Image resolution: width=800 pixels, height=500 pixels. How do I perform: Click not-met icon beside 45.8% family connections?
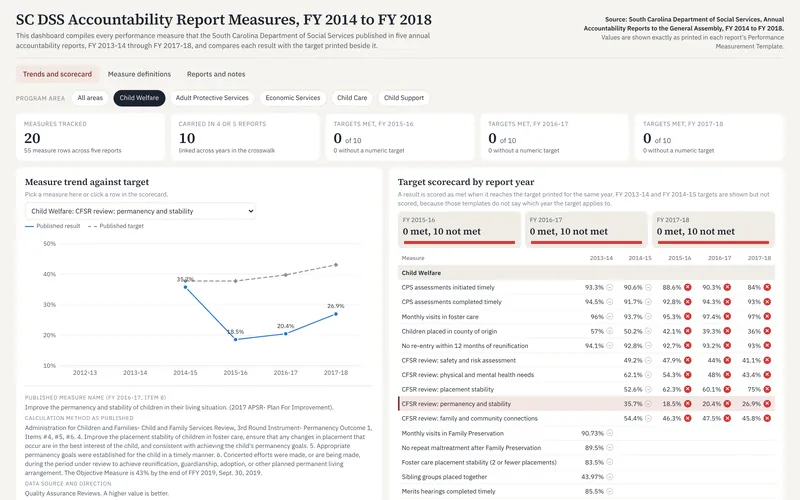(x=767, y=418)
